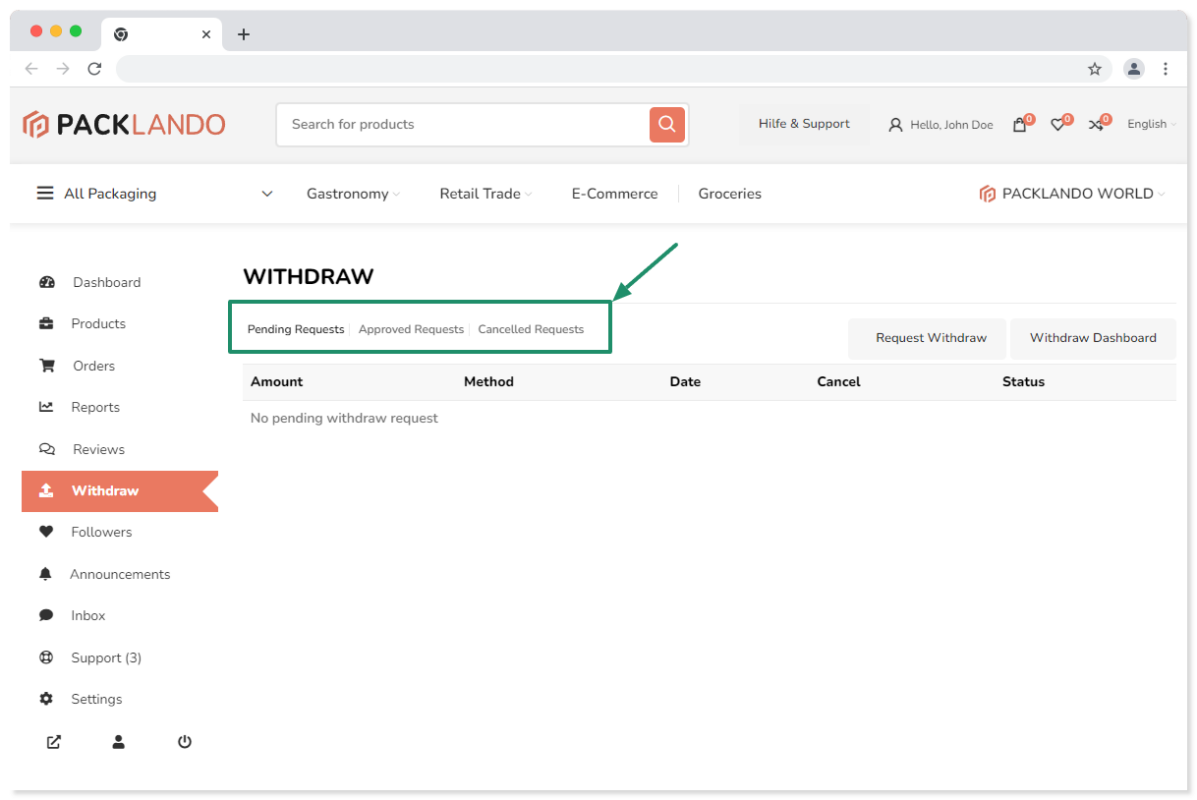The width and height of the screenshot is (1197, 800).
Task: Open the Settings sidebar link
Action: point(96,699)
